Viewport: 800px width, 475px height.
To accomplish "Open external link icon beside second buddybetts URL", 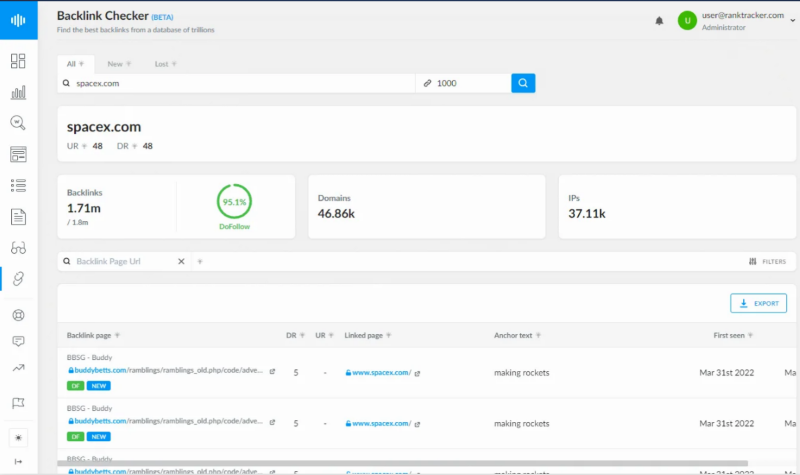I will pos(272,422).
